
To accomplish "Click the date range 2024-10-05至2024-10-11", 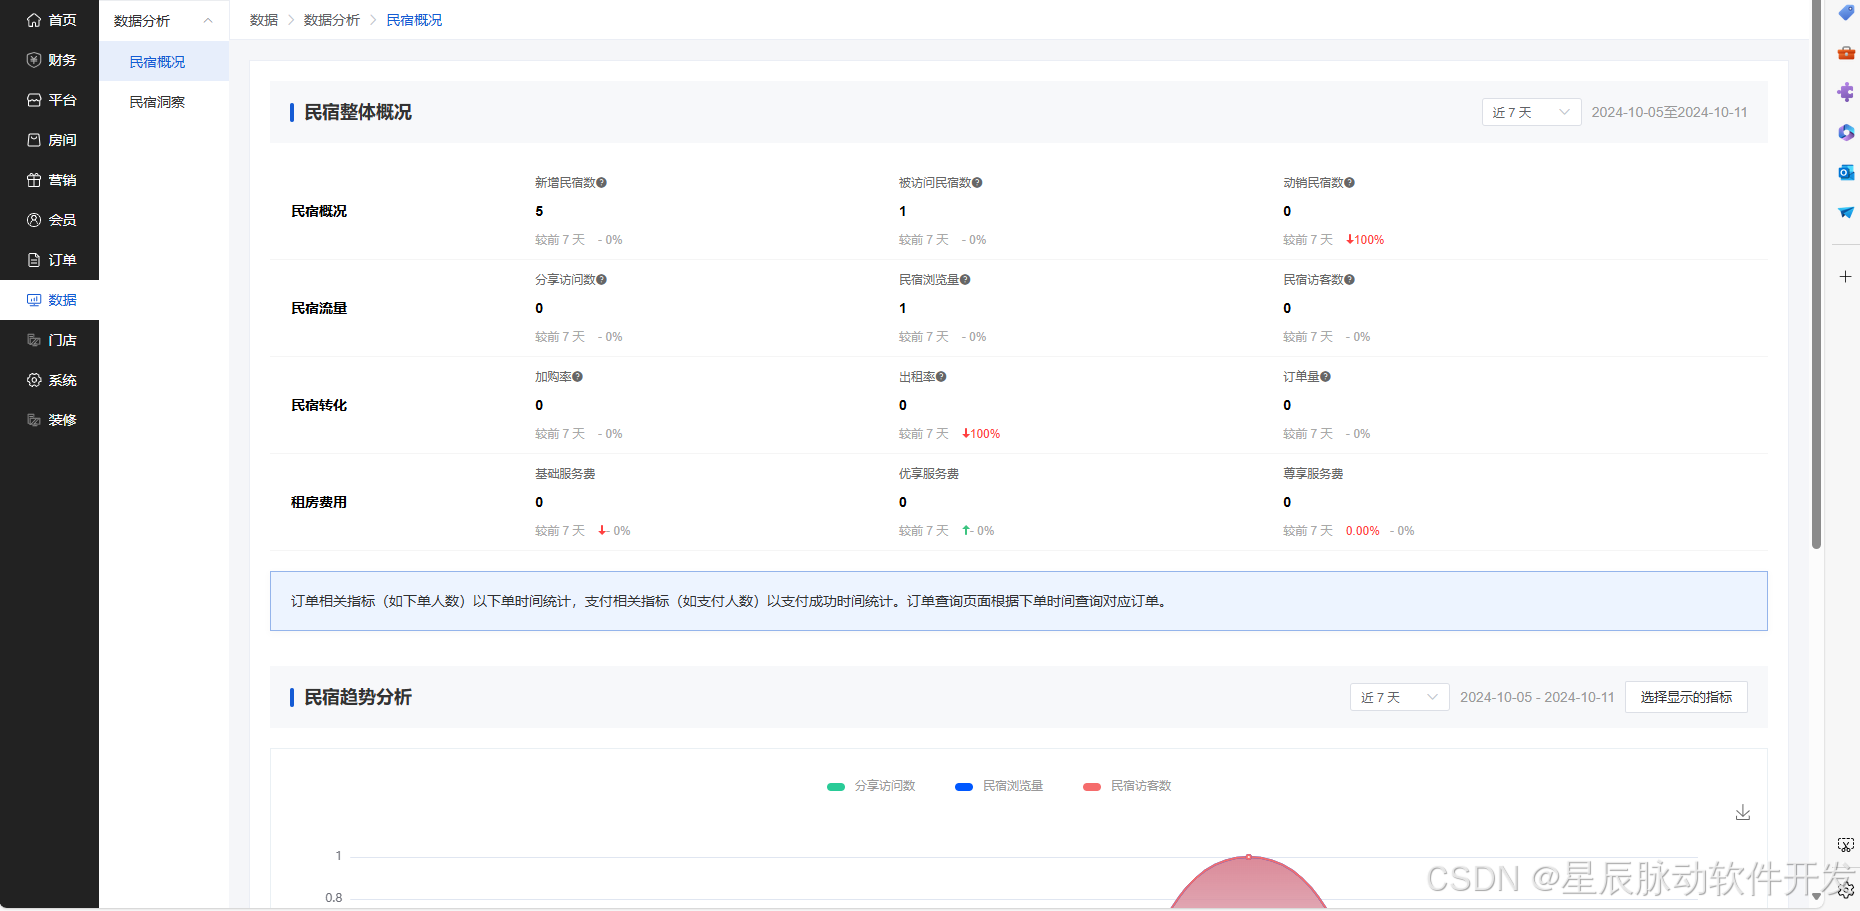I will click(x=1669, y=112).
